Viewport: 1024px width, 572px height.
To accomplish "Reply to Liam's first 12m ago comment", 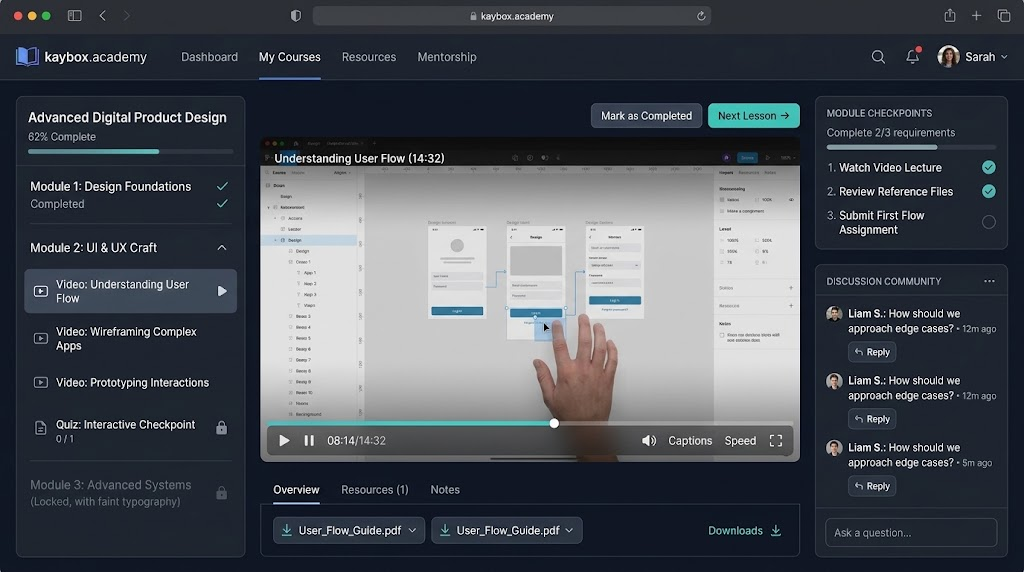I will pos(872,352).
